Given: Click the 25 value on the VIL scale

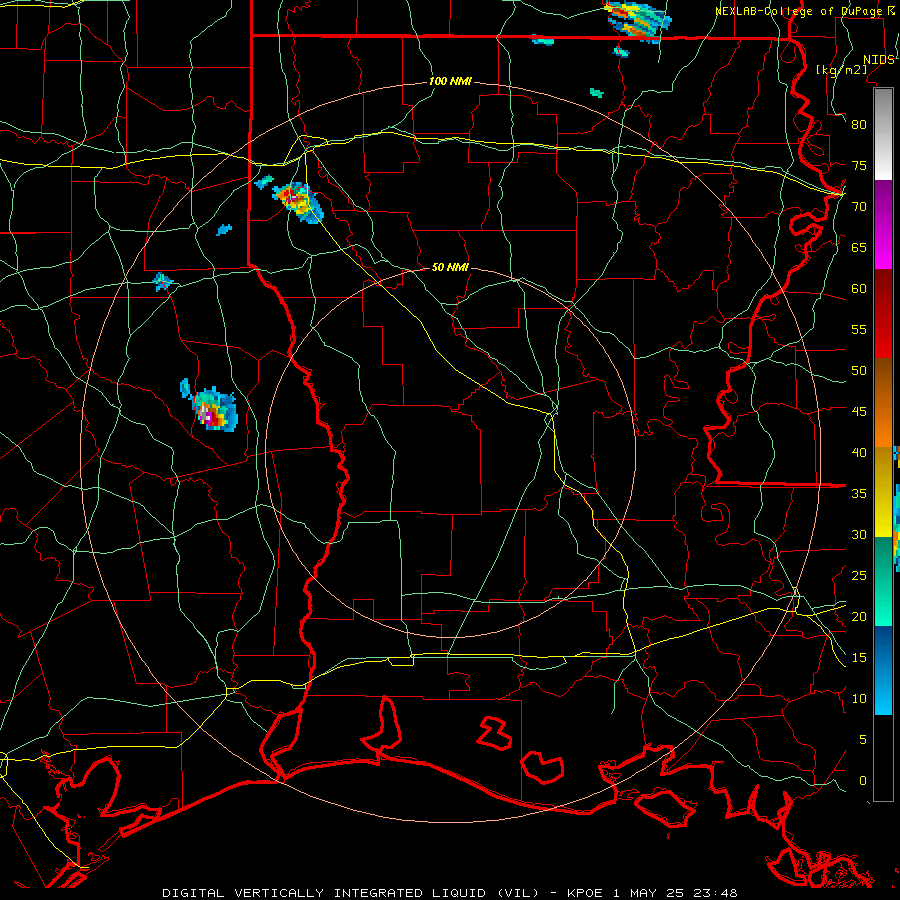Looking at the screenshot, I should point(859,576).
